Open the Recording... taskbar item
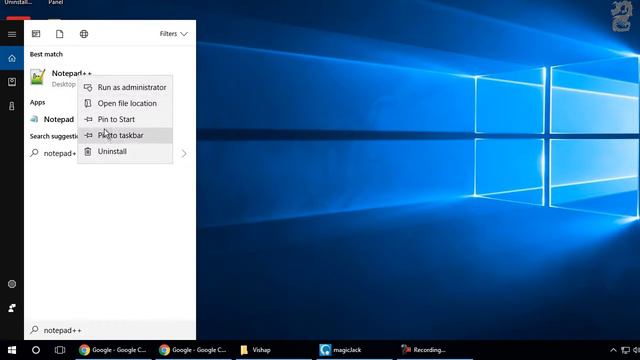640x360 pixels. [435, 350]
